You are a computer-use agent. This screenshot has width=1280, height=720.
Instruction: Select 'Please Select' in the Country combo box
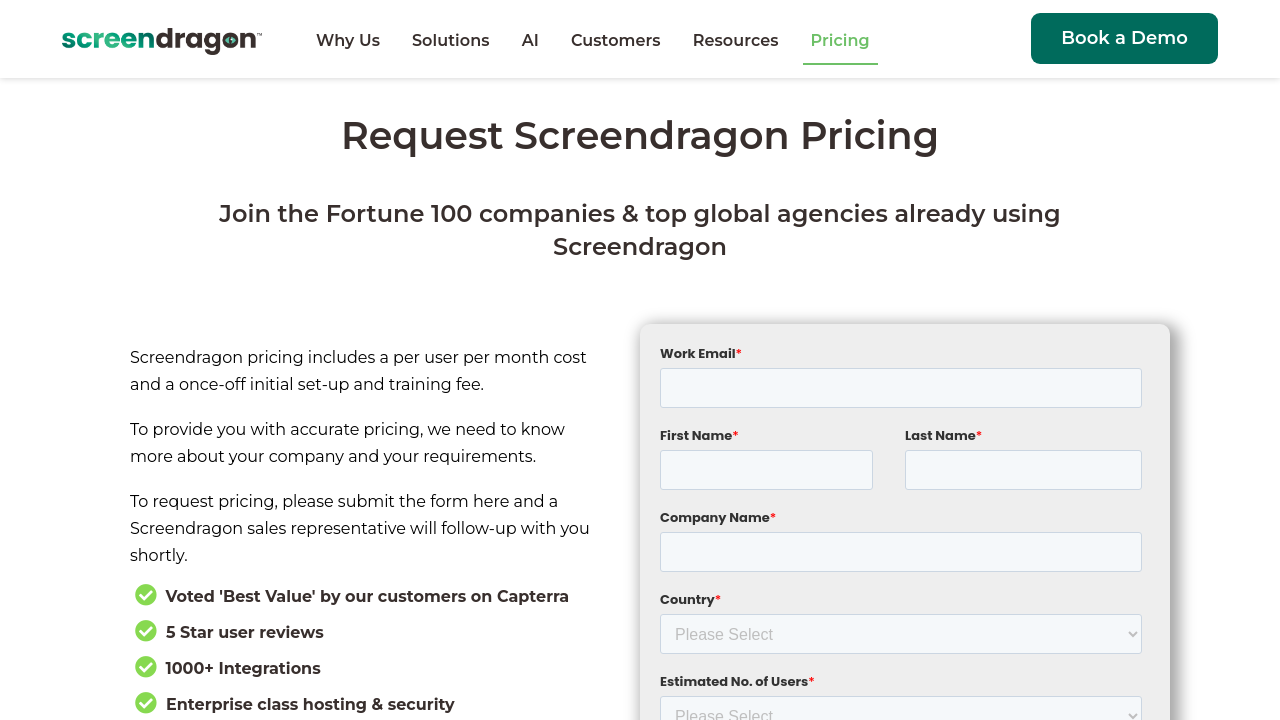pyautogui.click(x=900, y=634)
